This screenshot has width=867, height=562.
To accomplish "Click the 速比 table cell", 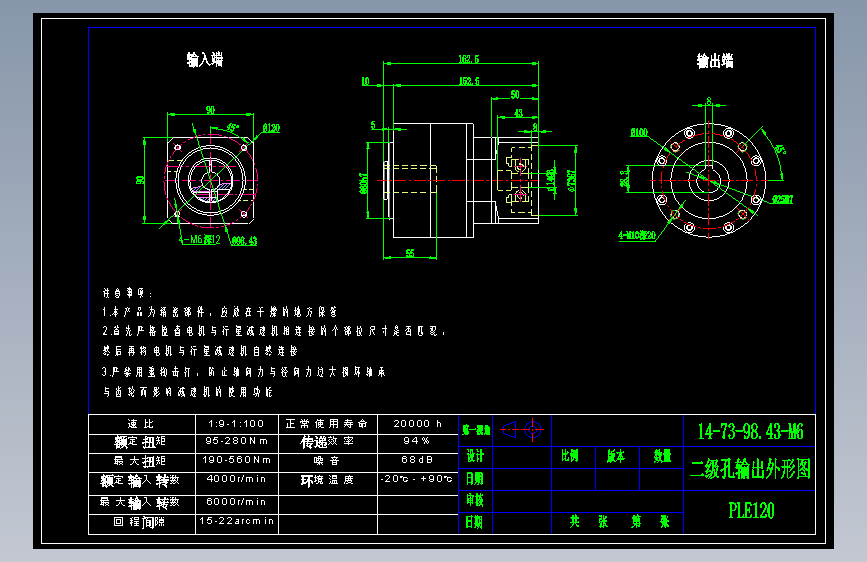I will coord(142,424).
